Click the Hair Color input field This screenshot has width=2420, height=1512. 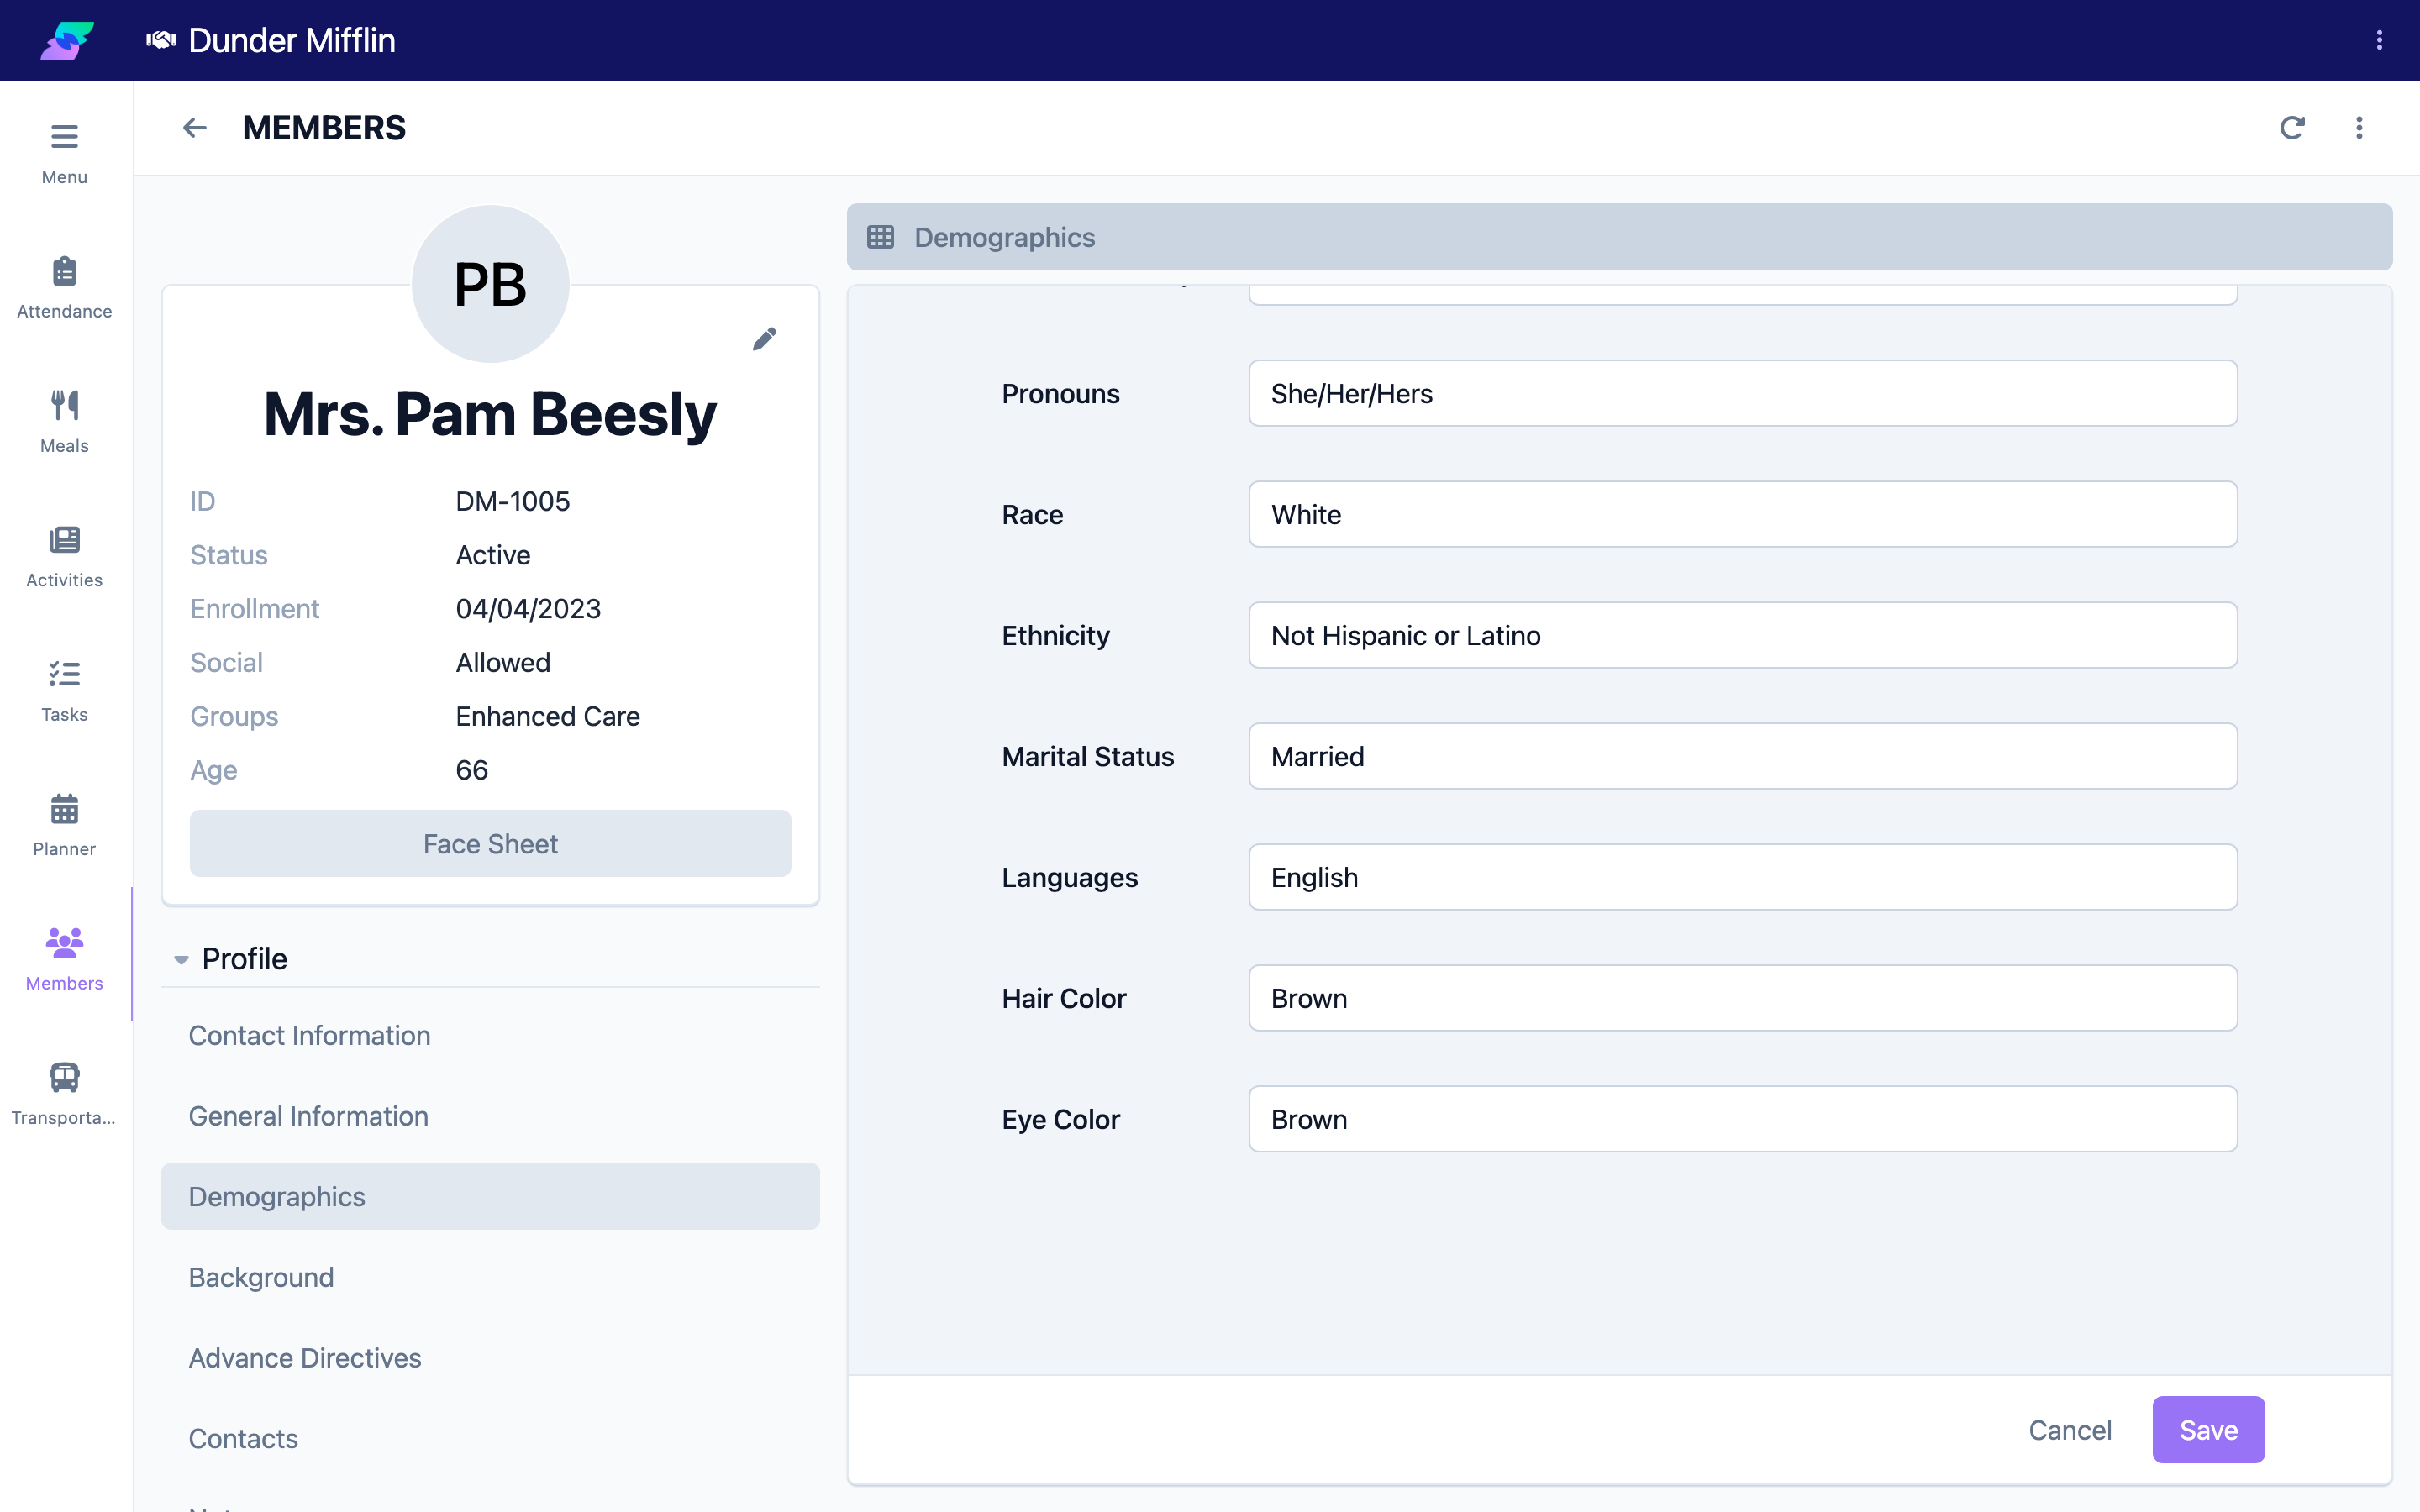tap(1743, 998)
